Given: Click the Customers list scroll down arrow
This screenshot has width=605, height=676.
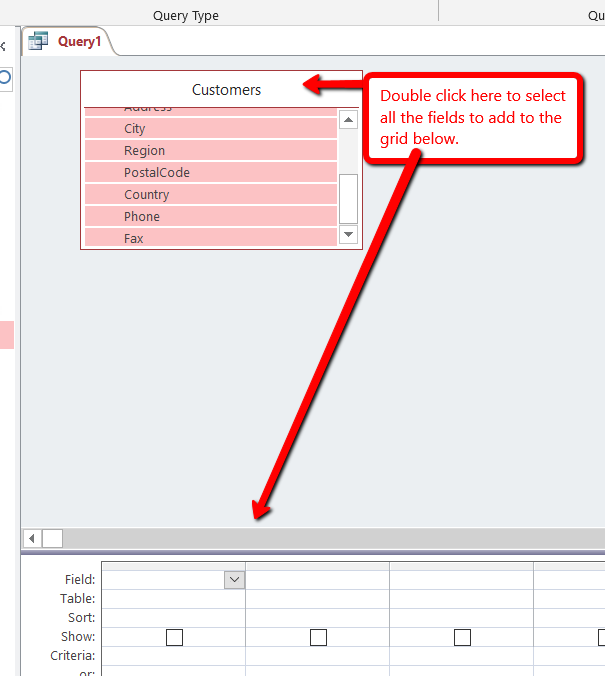Looking at the screenshot, I should point(348,235).
